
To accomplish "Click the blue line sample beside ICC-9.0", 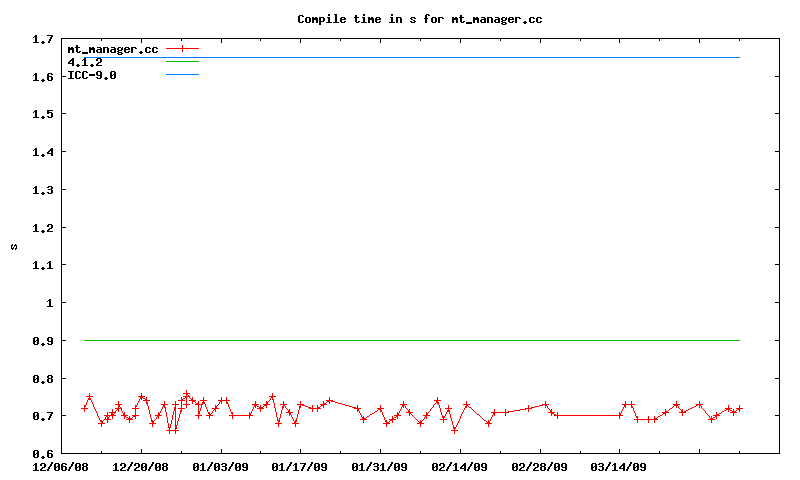I will coord(182,75).
